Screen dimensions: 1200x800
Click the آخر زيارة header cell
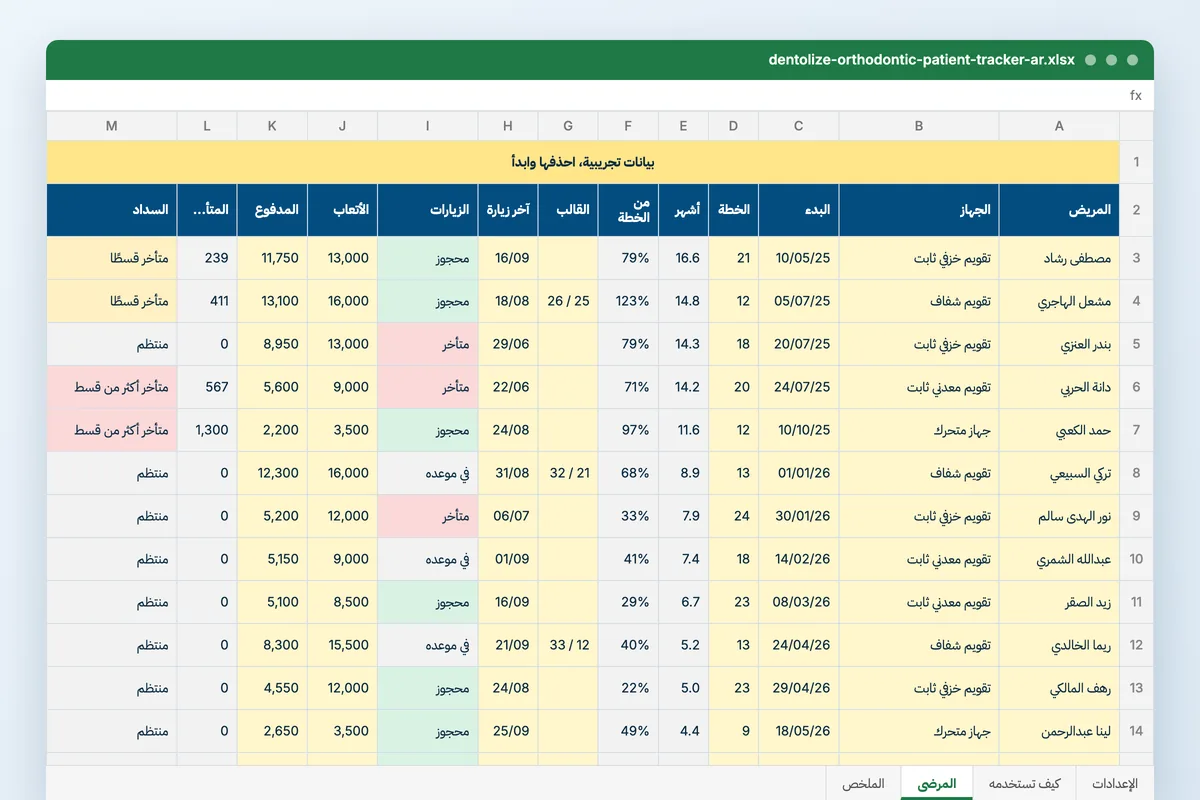click(508, 210)
